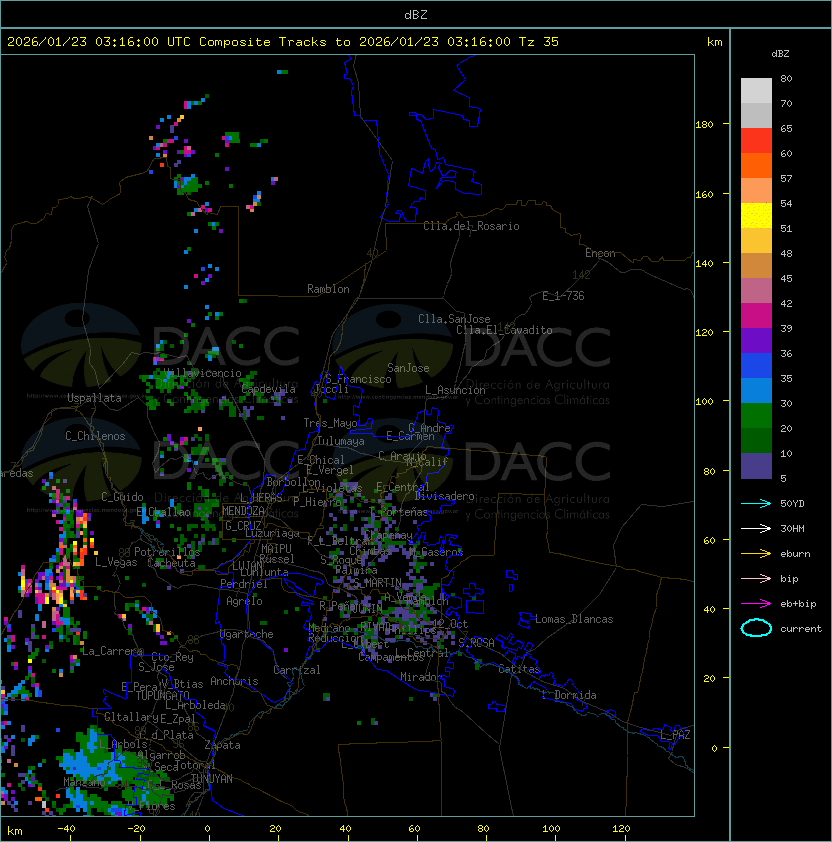Click the Catitas map label

pos(519,669)
